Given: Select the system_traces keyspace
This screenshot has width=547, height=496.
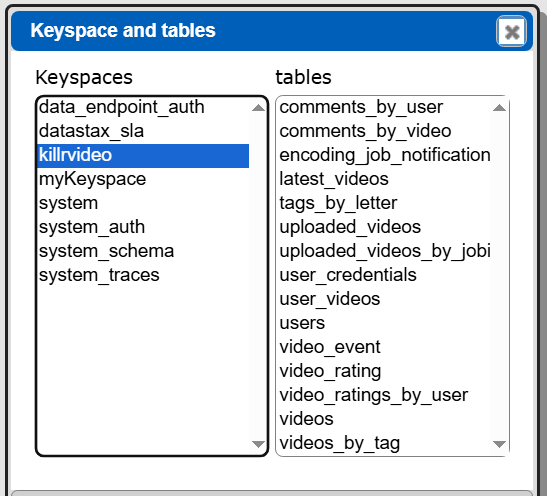Looking at the screenshot, I should coord(143,276).
